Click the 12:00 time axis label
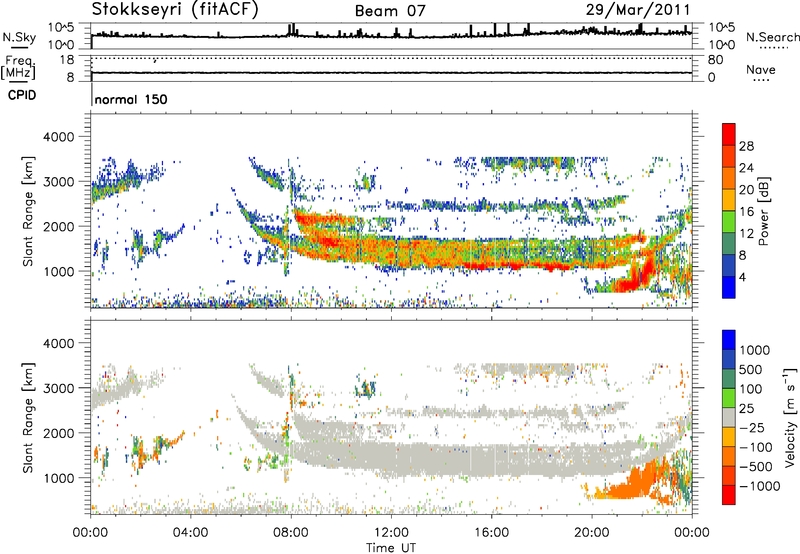This screenshot has height=554, width=800. point(391,533)
